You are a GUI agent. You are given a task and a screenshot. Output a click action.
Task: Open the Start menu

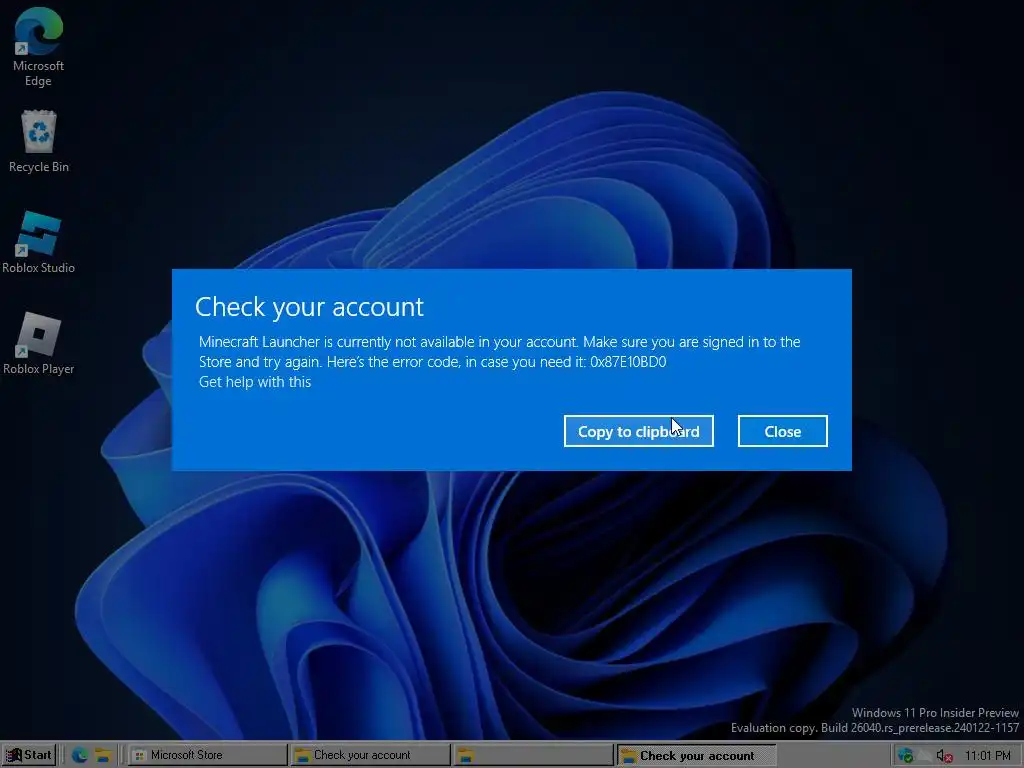29,755
